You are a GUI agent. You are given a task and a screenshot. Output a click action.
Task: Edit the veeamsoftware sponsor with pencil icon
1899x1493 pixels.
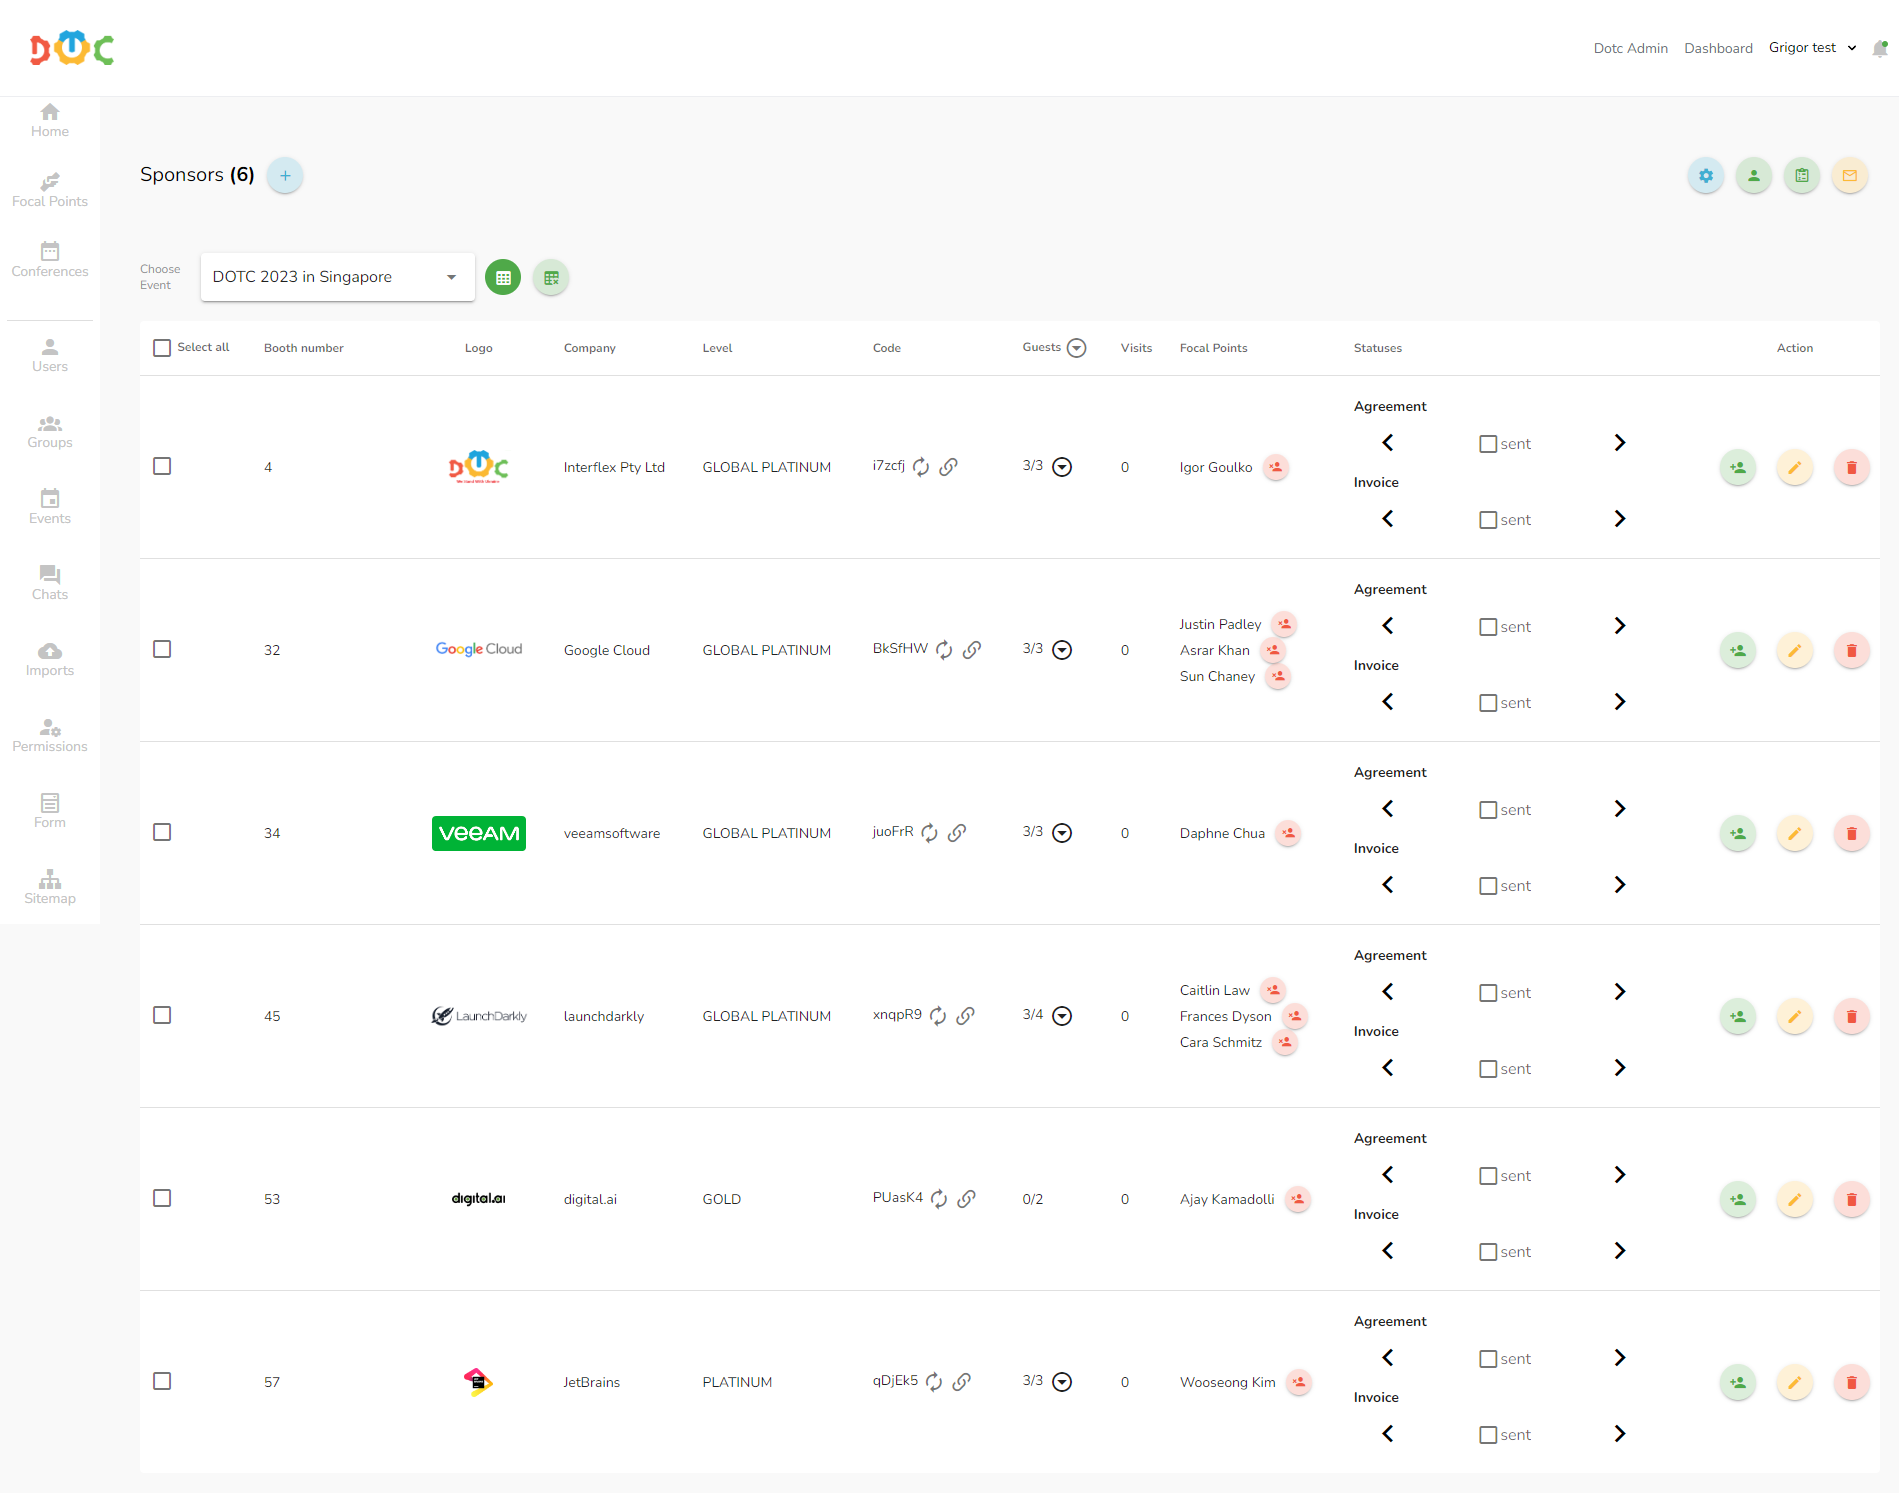[x=1794, y=833]
